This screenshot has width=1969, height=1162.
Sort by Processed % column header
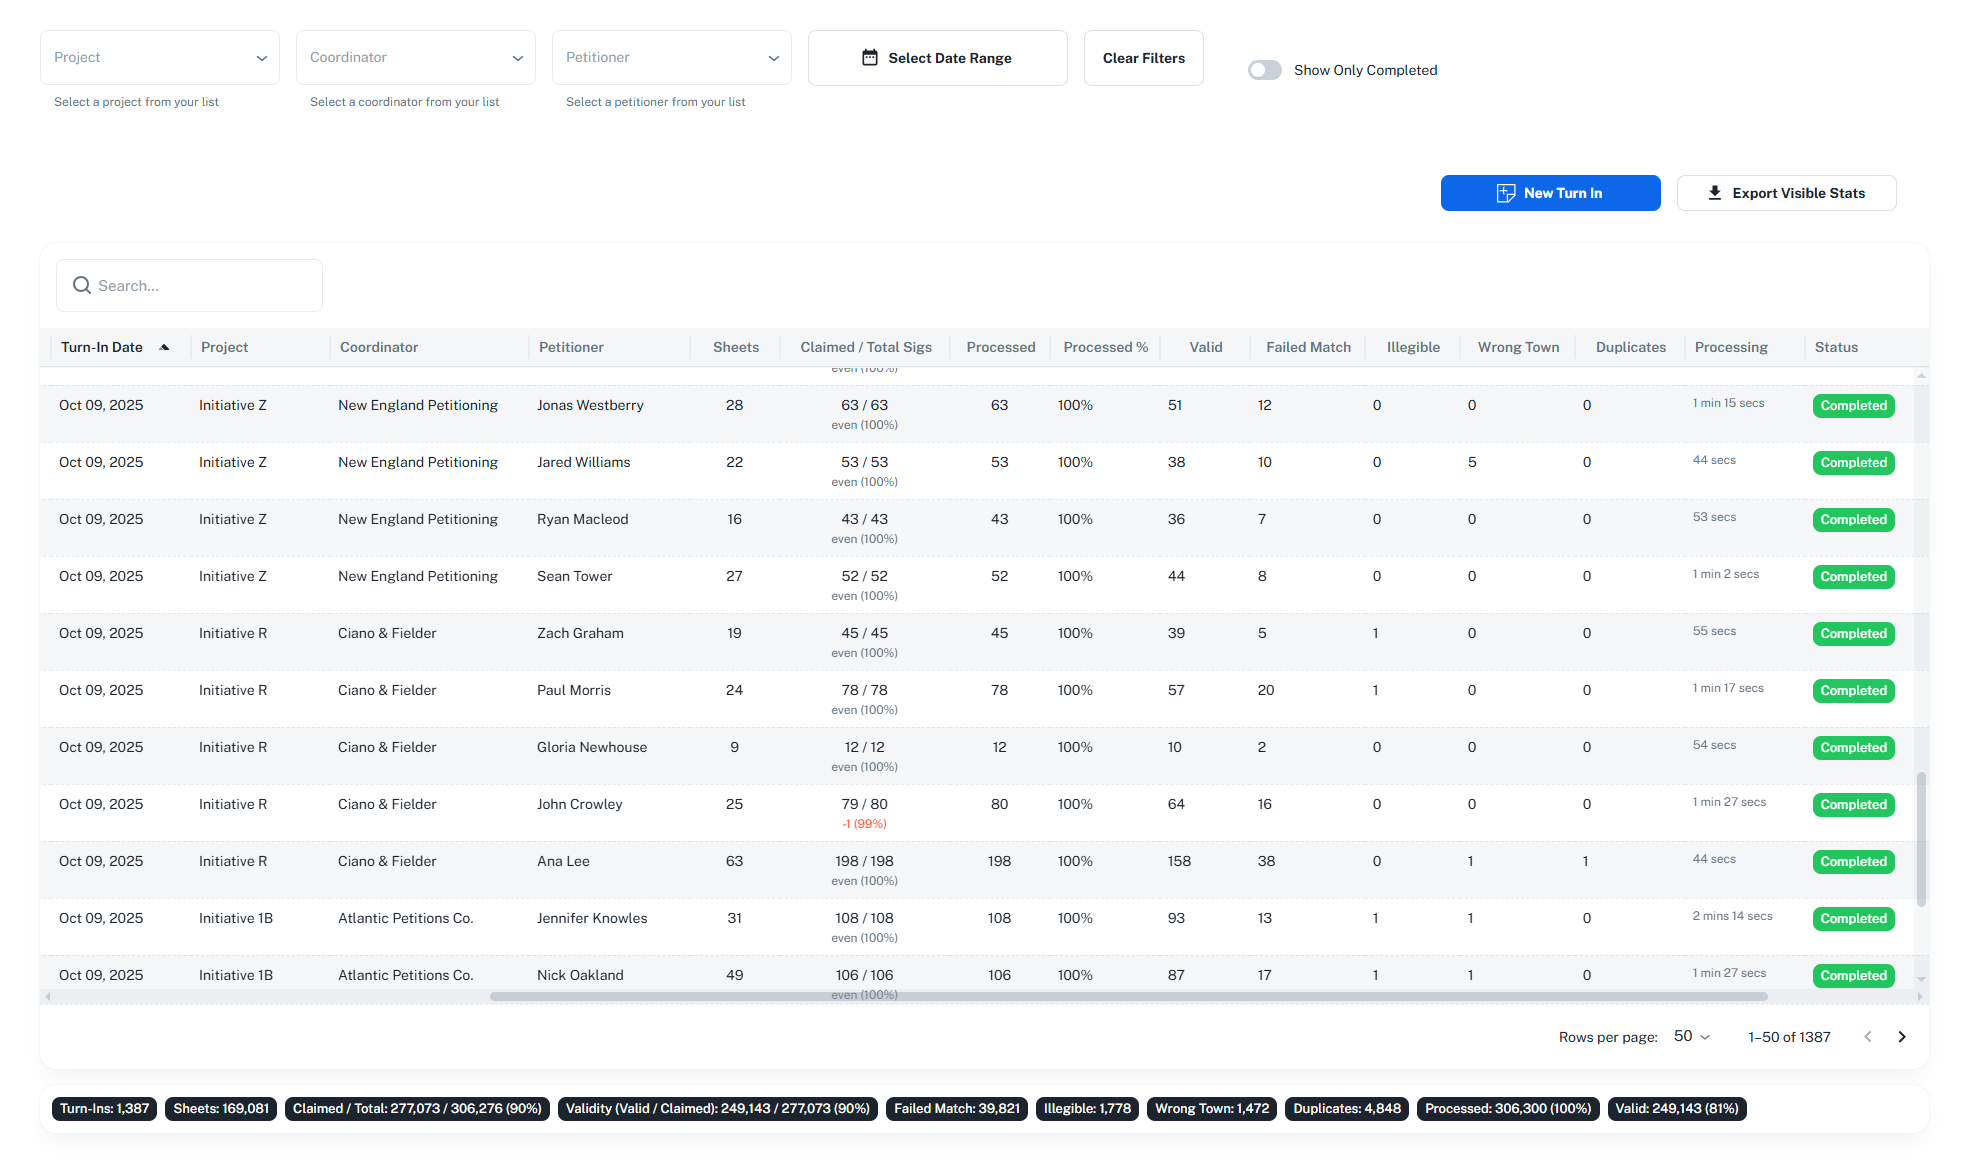point(1105,347)
